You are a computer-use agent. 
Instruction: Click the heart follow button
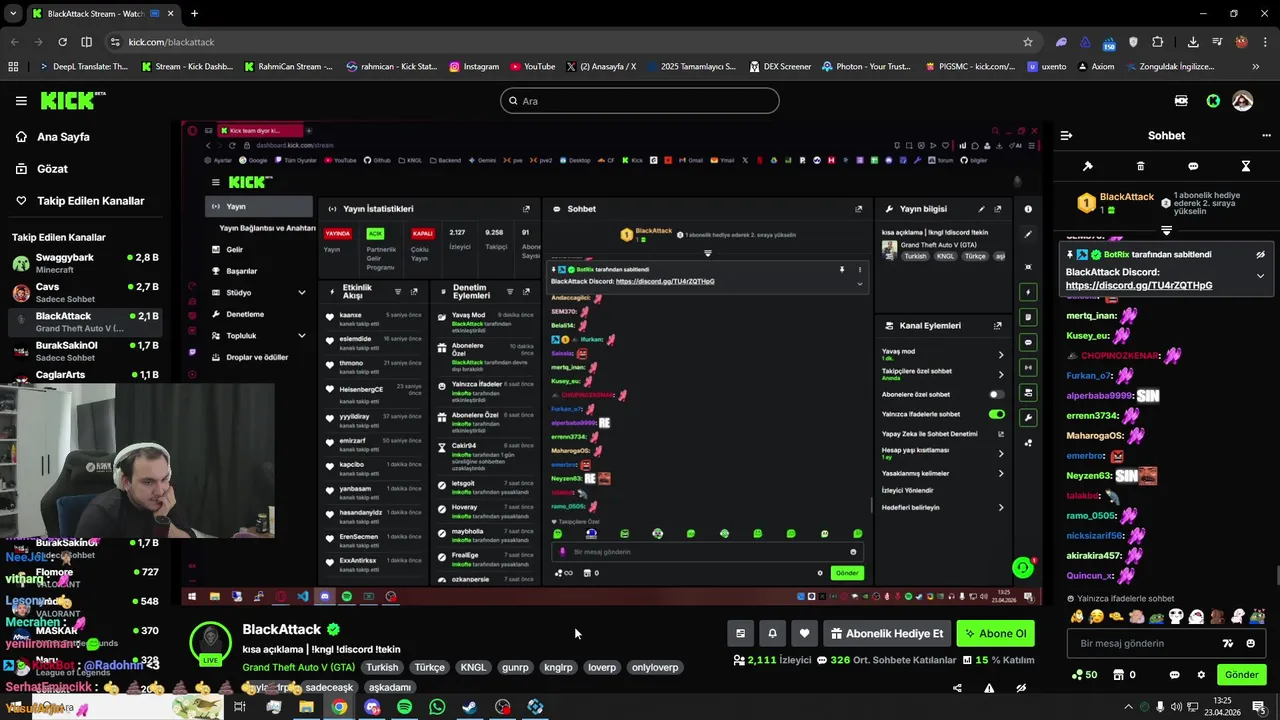click(804, 633)
